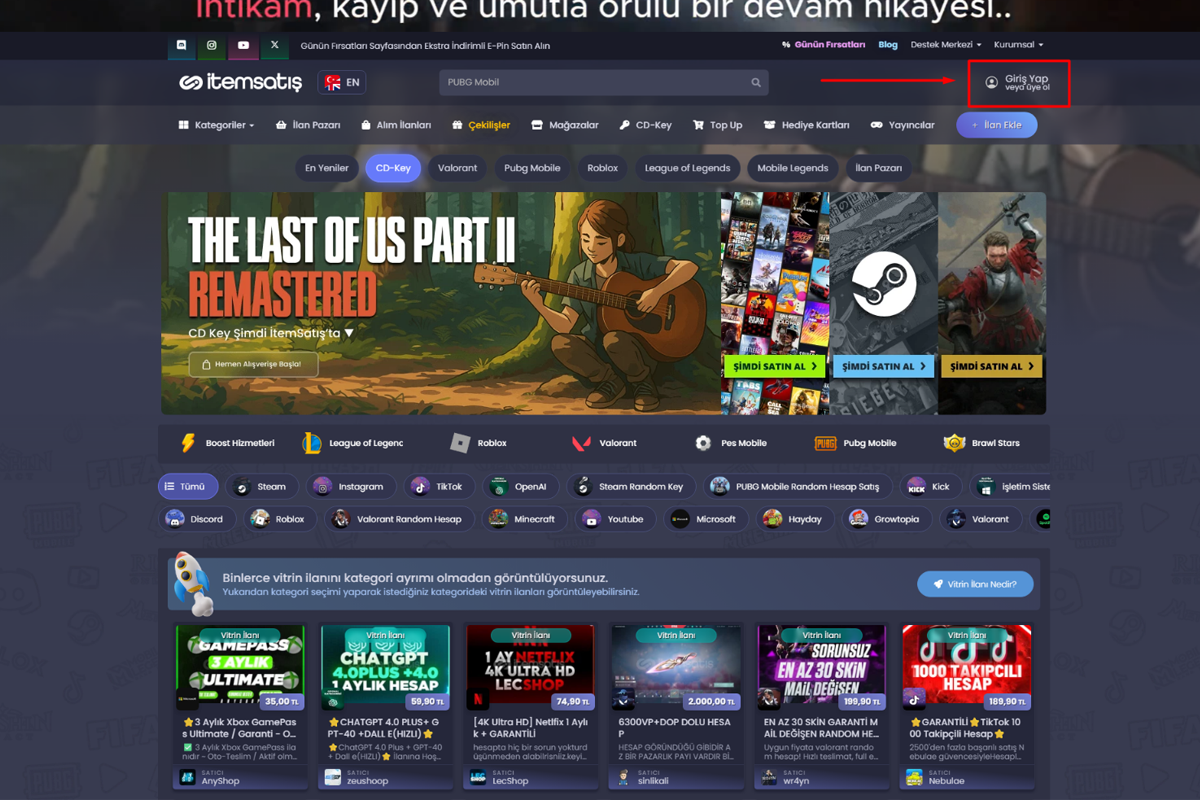Open the Pes Mobile shortcut icon

point(703,443)
